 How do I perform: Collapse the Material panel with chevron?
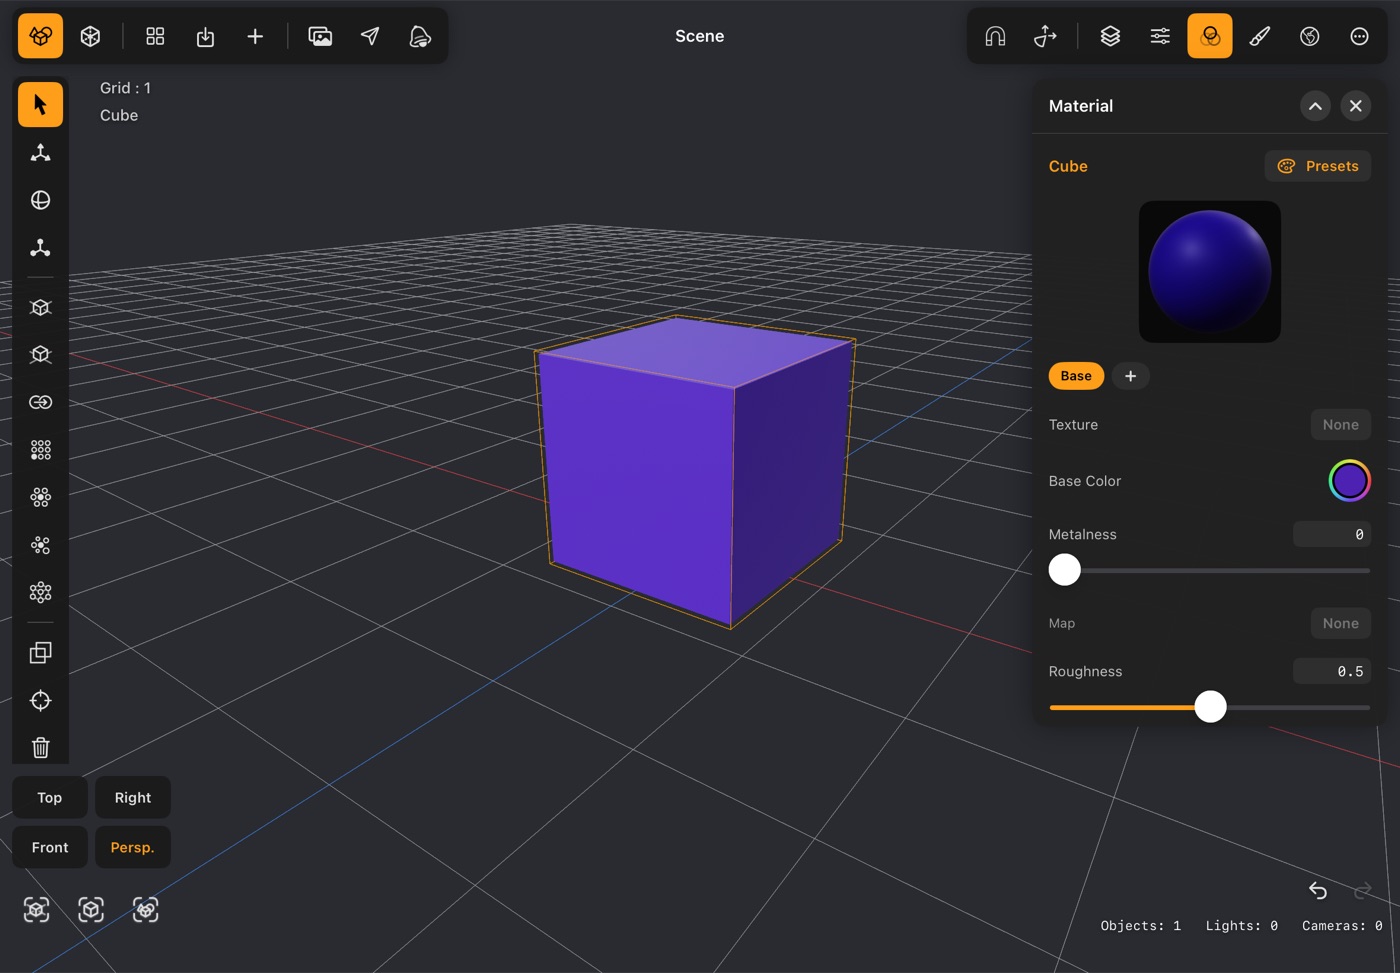1315,106
